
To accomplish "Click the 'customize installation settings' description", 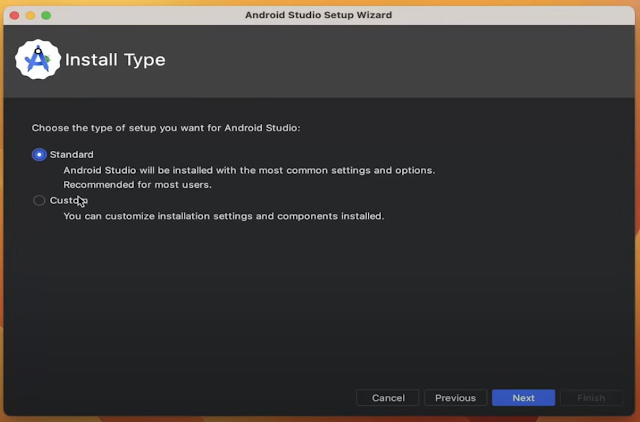I will 223,216.
